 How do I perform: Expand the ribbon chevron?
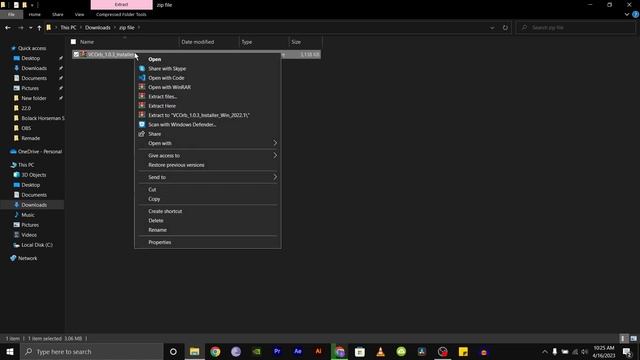(x=627, y=14)
